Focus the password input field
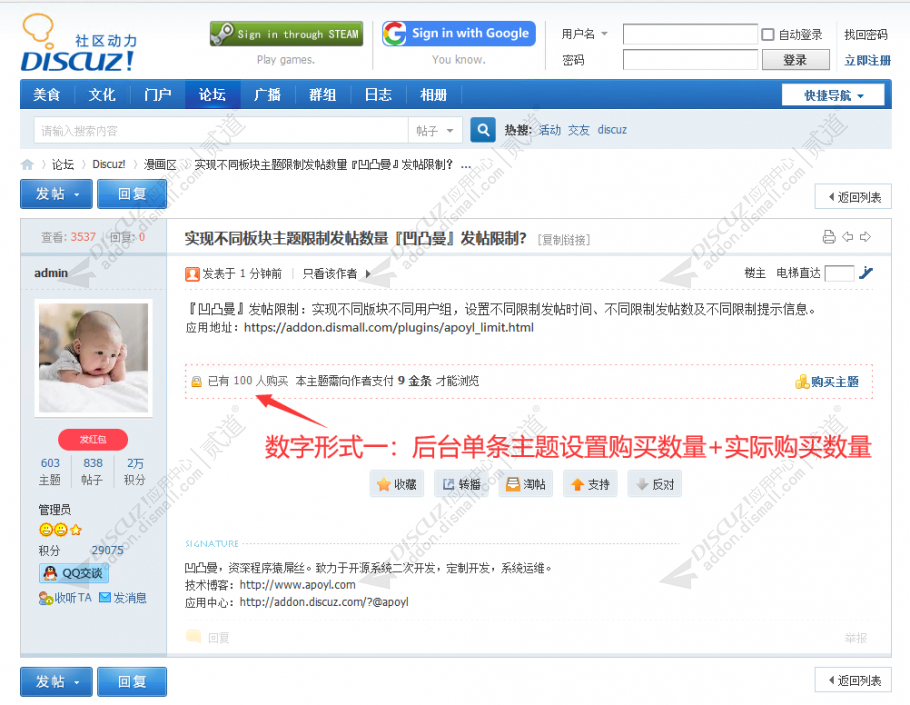 click(690, 60)
